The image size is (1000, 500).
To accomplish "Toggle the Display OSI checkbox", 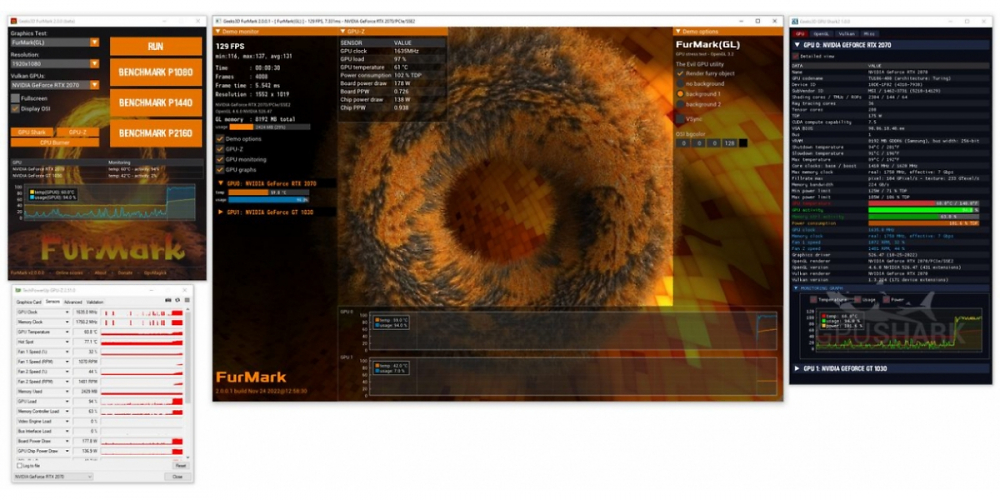I will point(15,109).
